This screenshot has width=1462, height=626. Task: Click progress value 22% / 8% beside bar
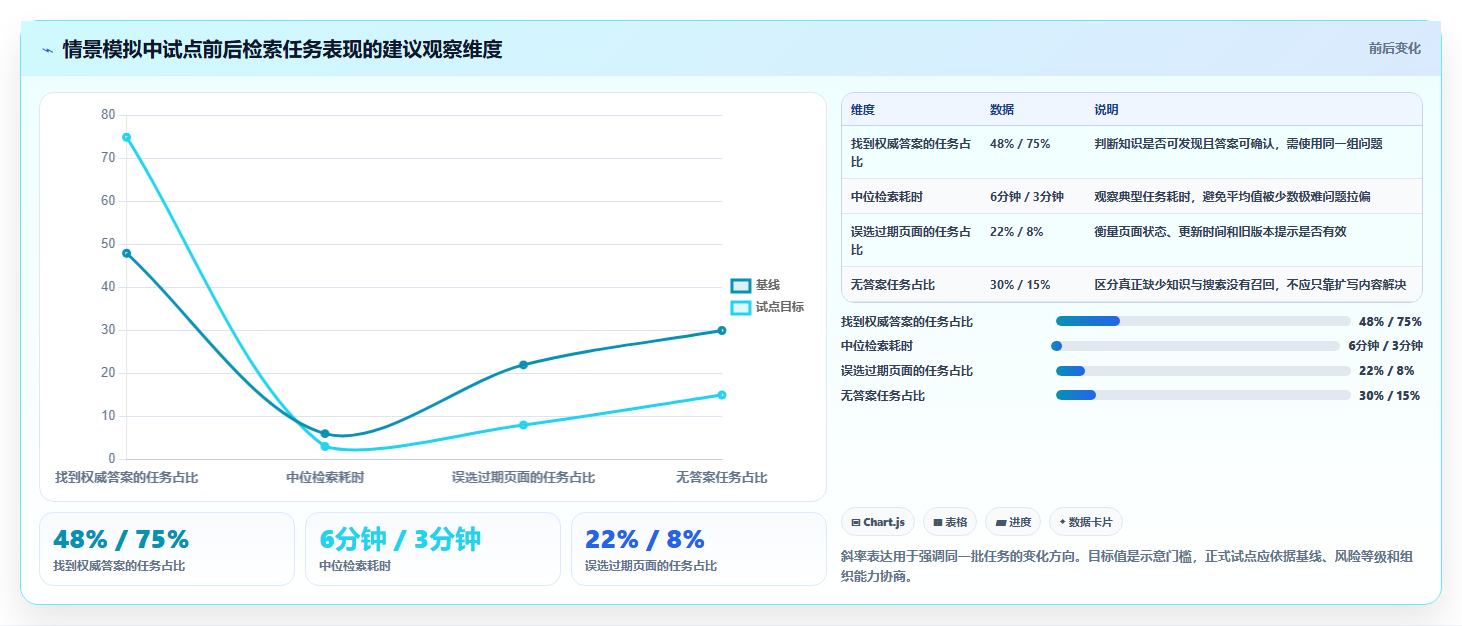coord(1386,371)
